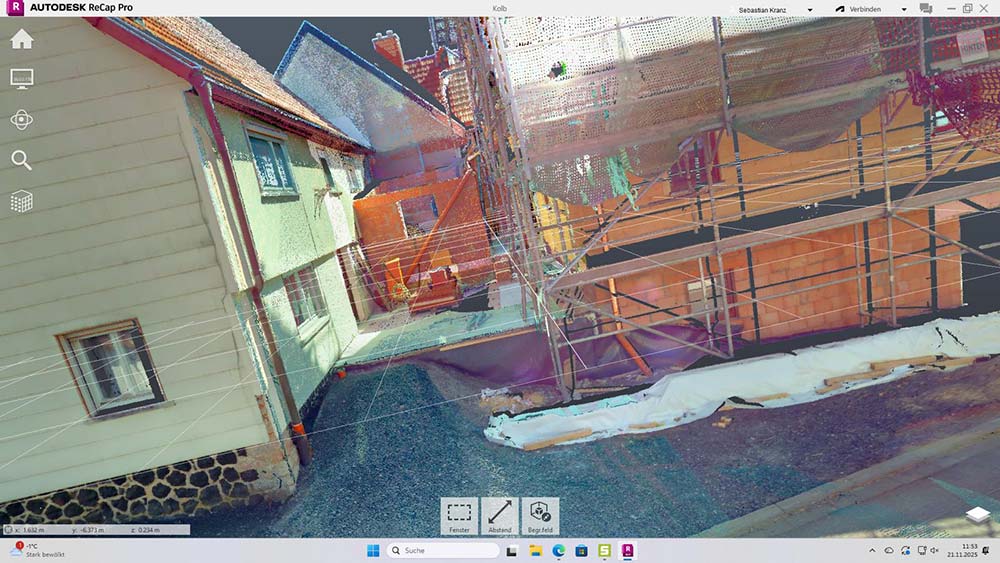Open the layers stack icon bottom right
Image resolution: width=1000 pixels, height=563 pixels.
977,515
